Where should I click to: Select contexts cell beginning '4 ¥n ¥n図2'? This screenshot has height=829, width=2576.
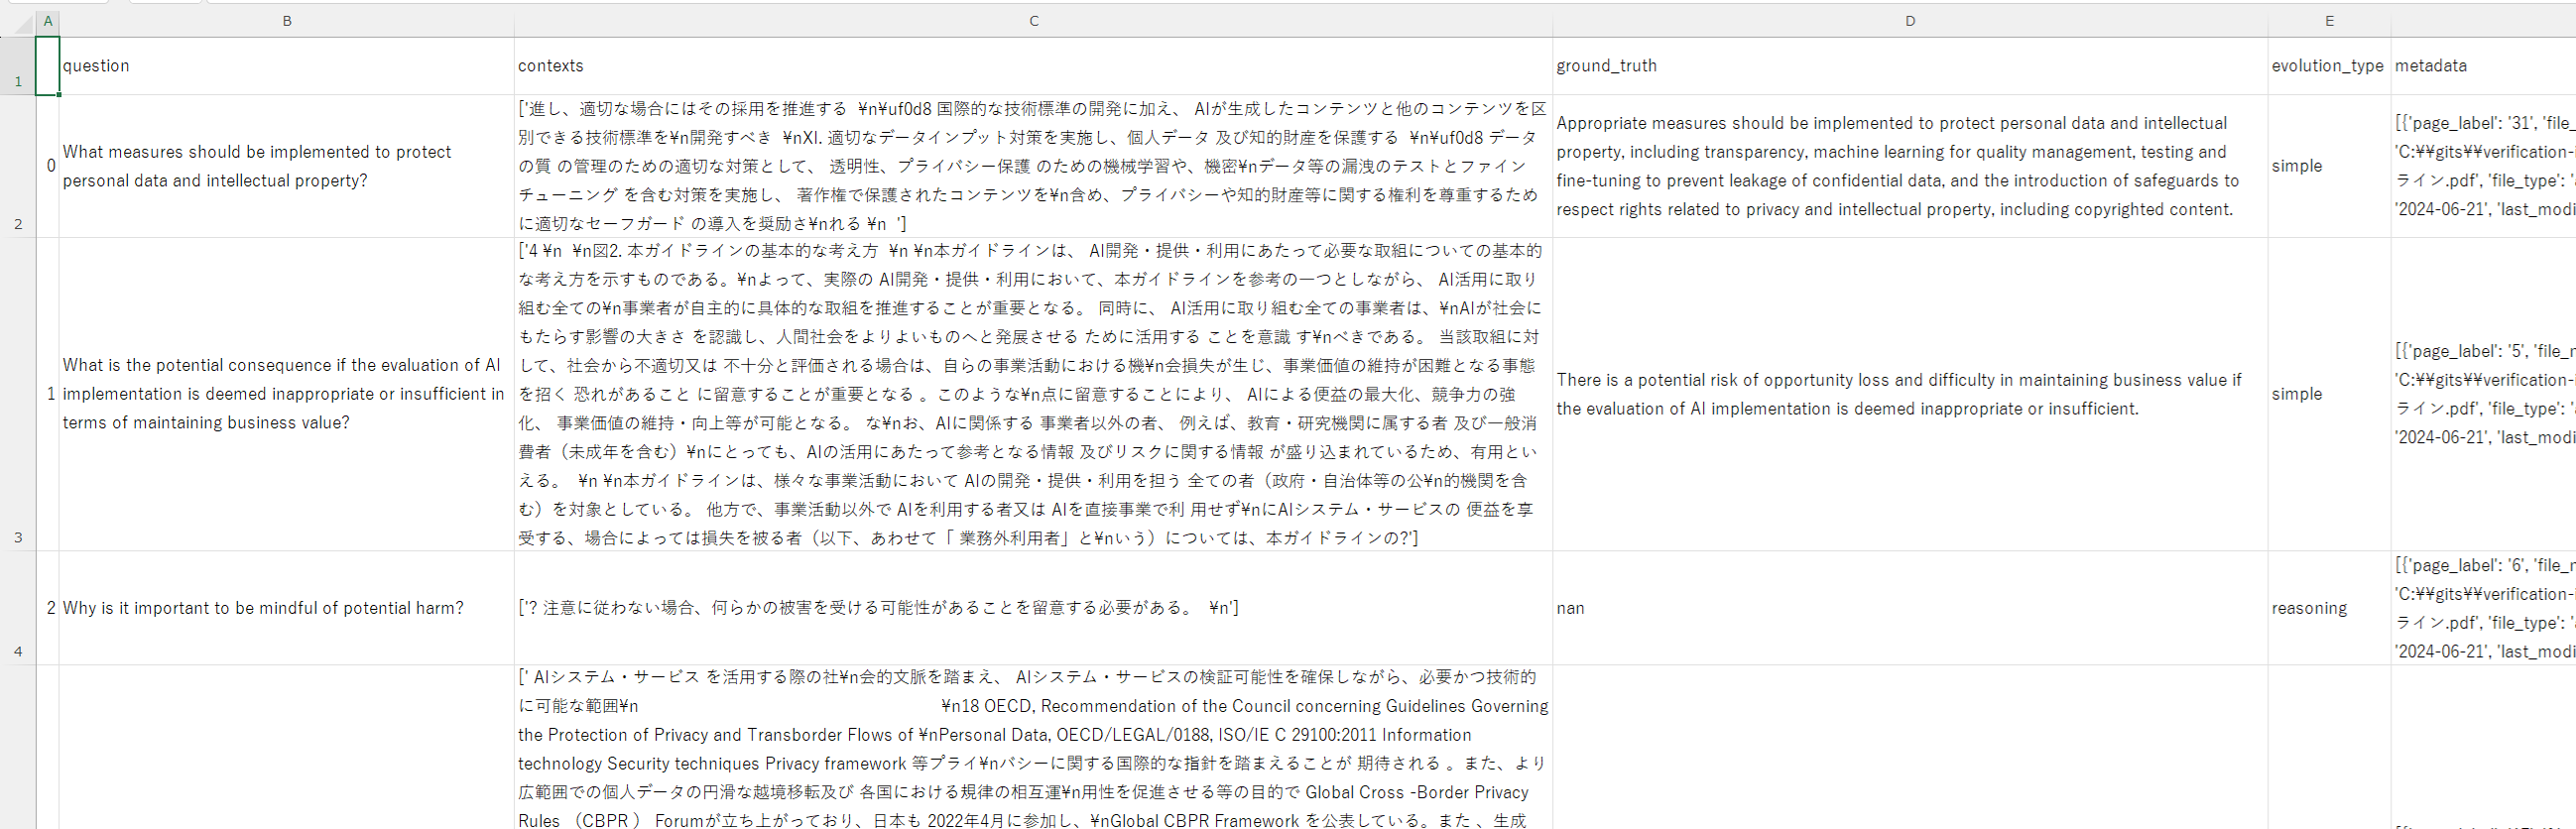pyautogui.click(x=1033, y=394)
